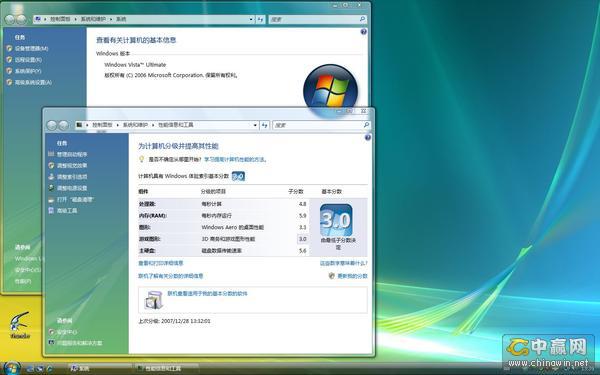Image resolution: width=600 pixels, height=375 pixels.
Task: Select 系统 breadcrumb in System window
Action: [121, 19]
